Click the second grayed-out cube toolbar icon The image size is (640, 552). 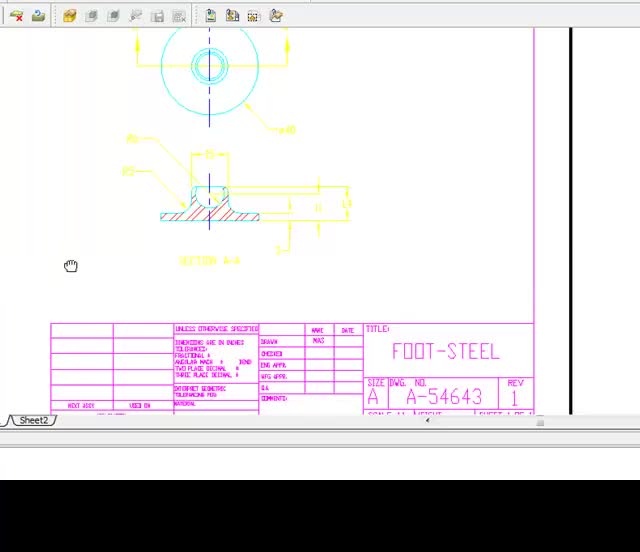coord(113,16)
